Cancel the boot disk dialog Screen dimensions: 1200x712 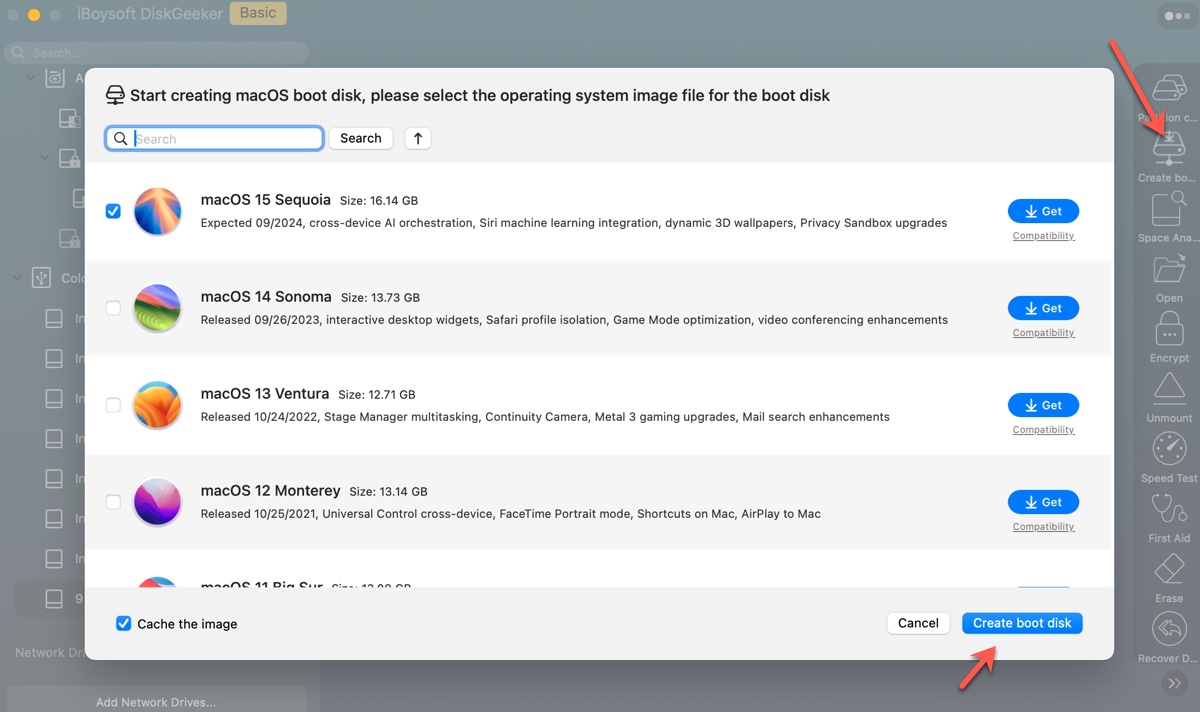(x=917, y=623)
